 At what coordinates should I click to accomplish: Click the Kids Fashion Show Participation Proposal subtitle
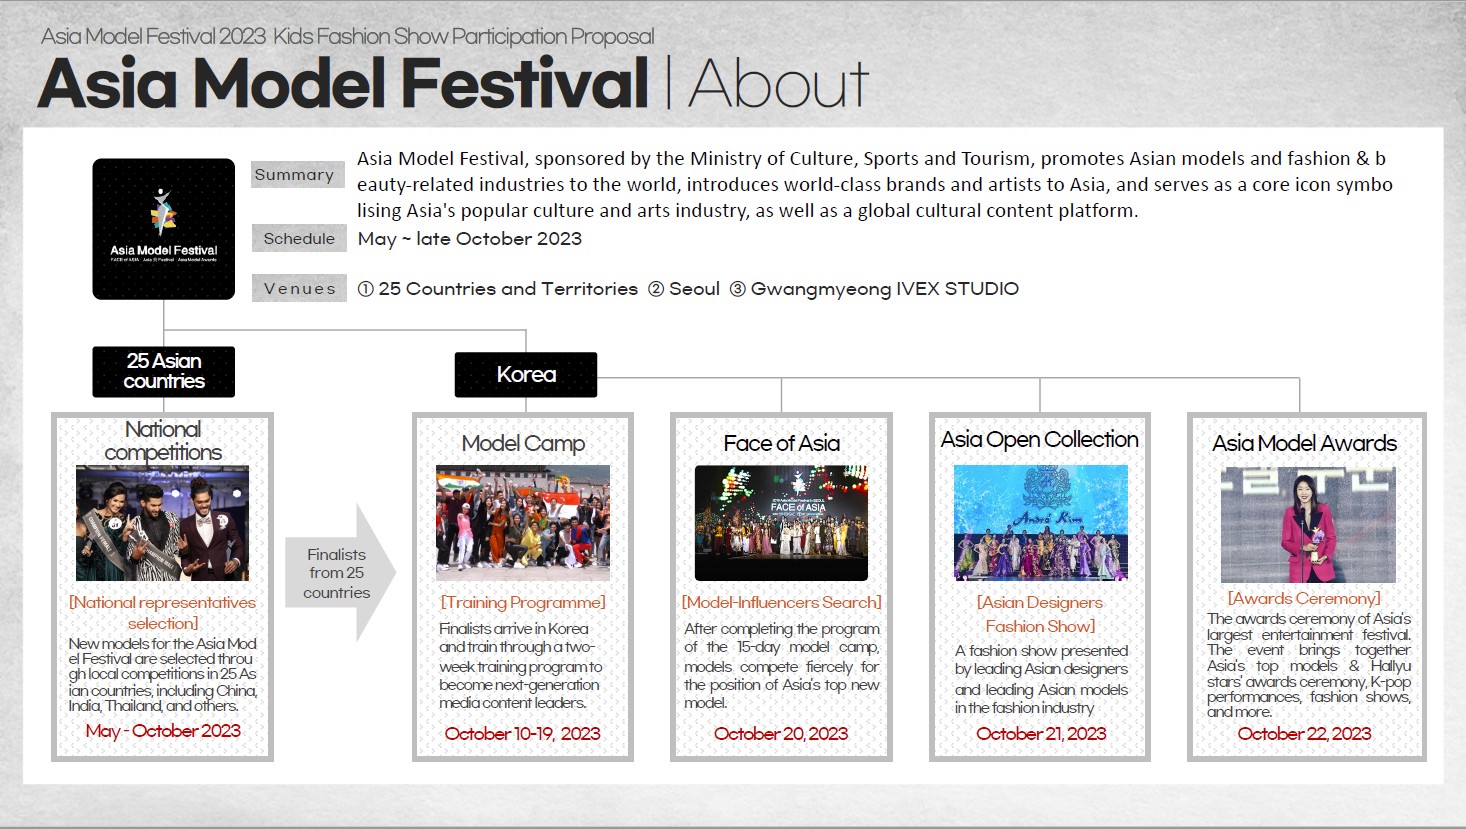click(464, 37)
